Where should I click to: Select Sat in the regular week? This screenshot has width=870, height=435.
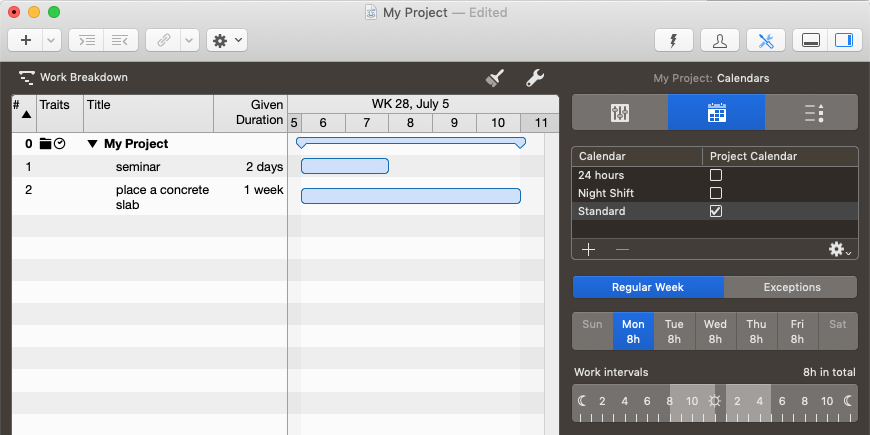838,331
